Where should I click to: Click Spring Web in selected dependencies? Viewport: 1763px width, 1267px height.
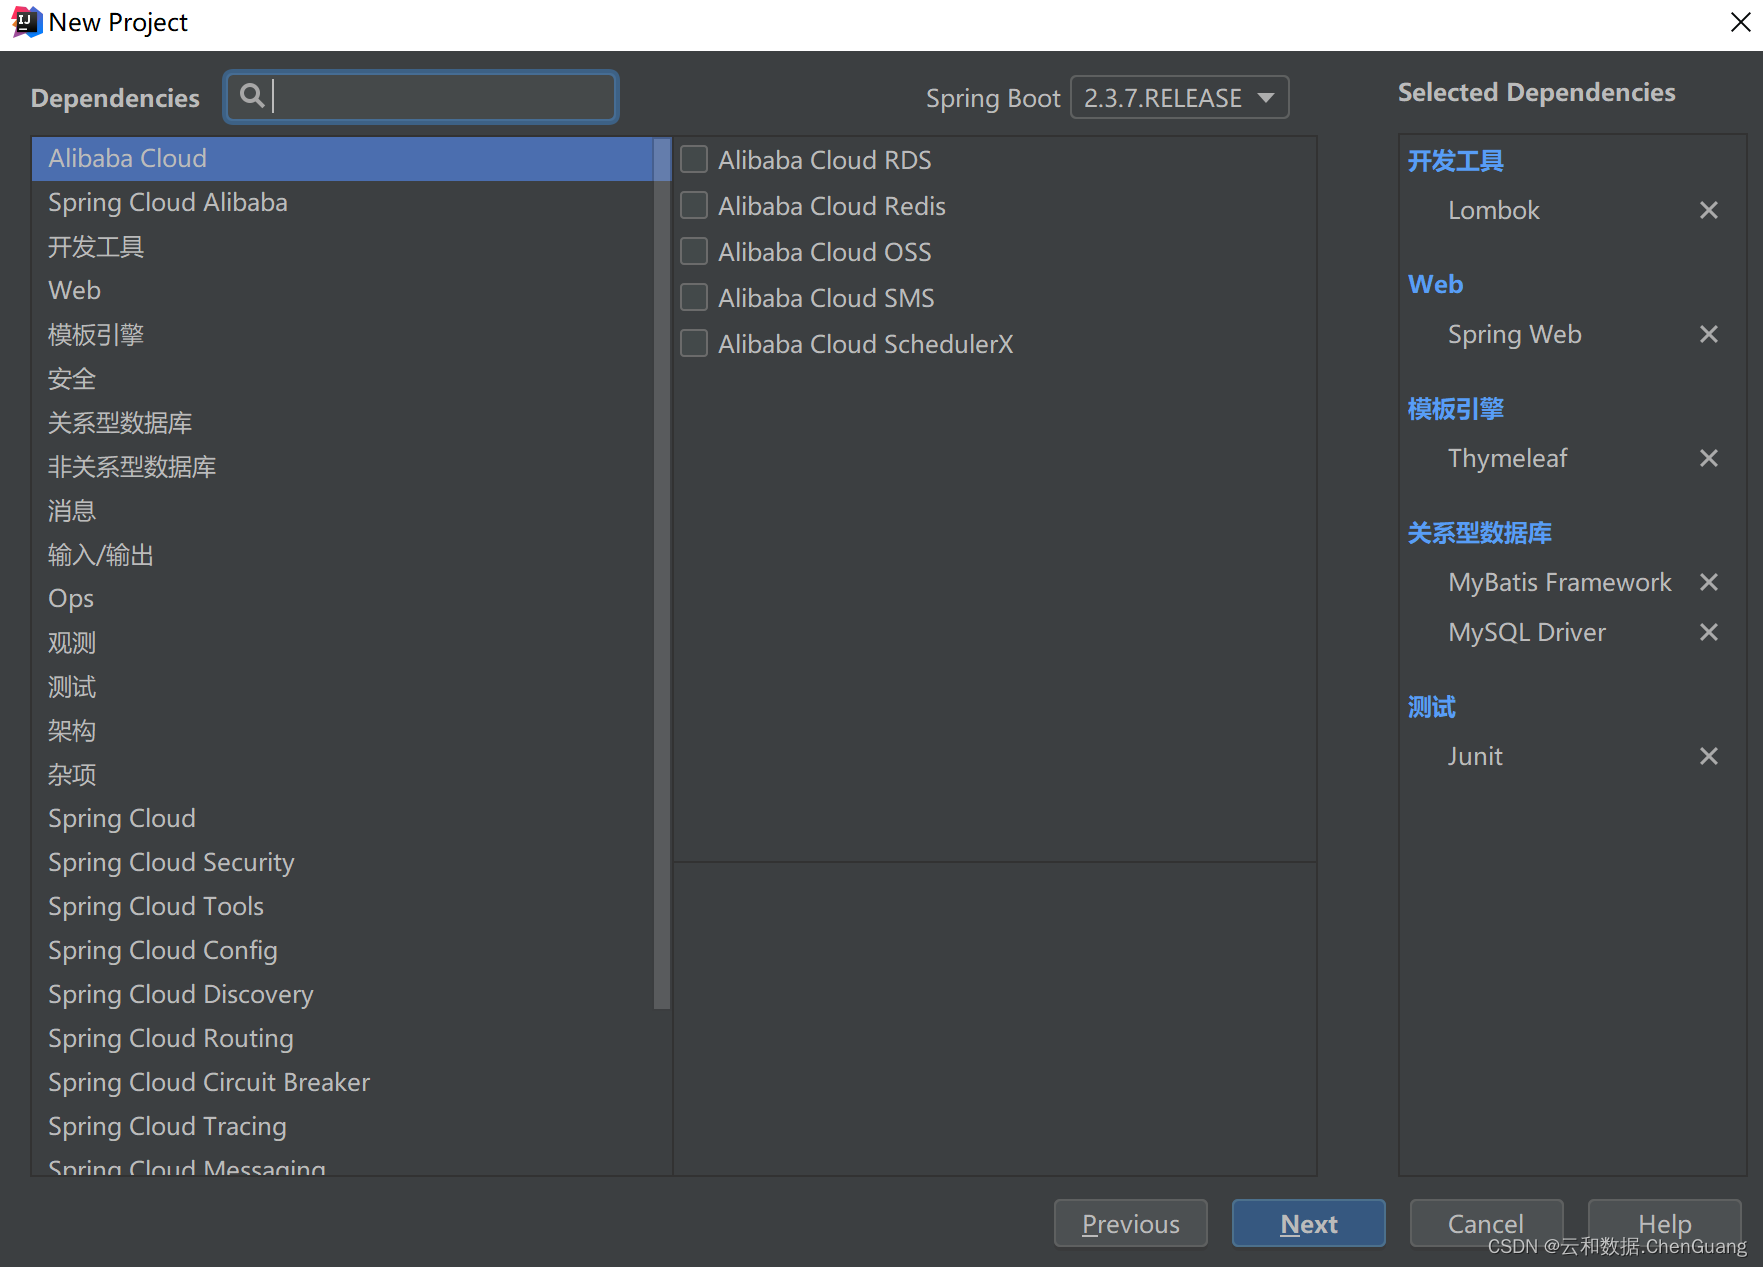point(1514,334)
